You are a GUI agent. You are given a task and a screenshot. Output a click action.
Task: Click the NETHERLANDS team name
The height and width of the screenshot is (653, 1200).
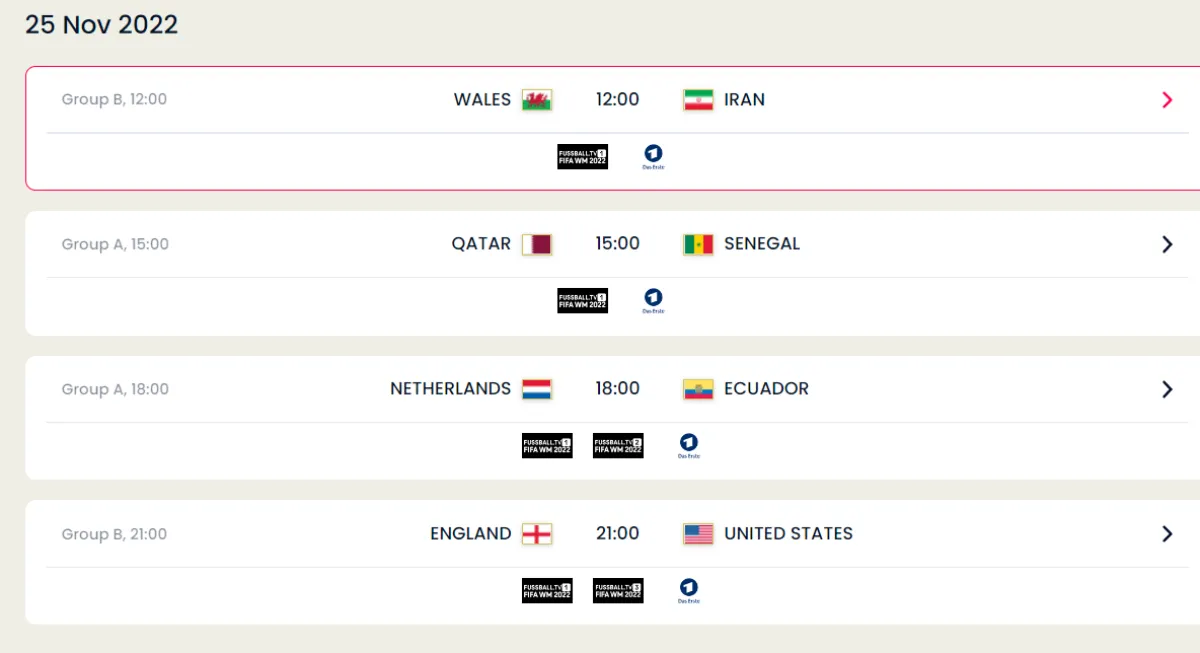pyautogui.click(x=450, y=389)
